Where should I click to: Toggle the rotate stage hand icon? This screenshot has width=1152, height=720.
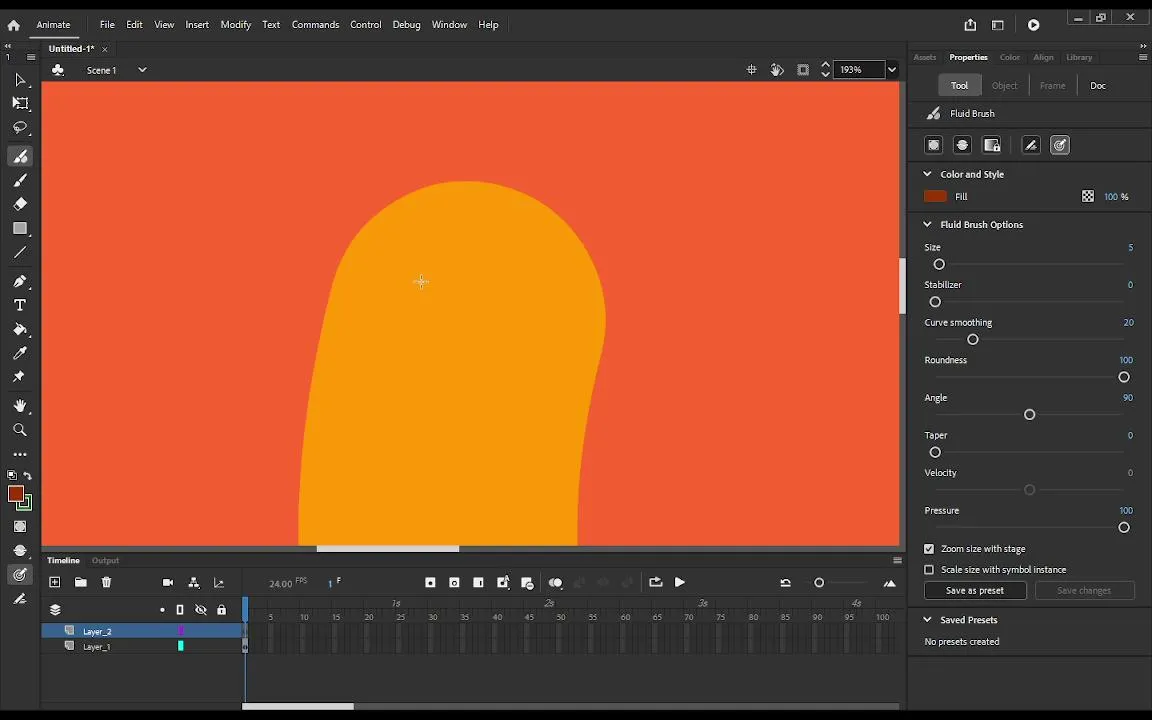777,70
